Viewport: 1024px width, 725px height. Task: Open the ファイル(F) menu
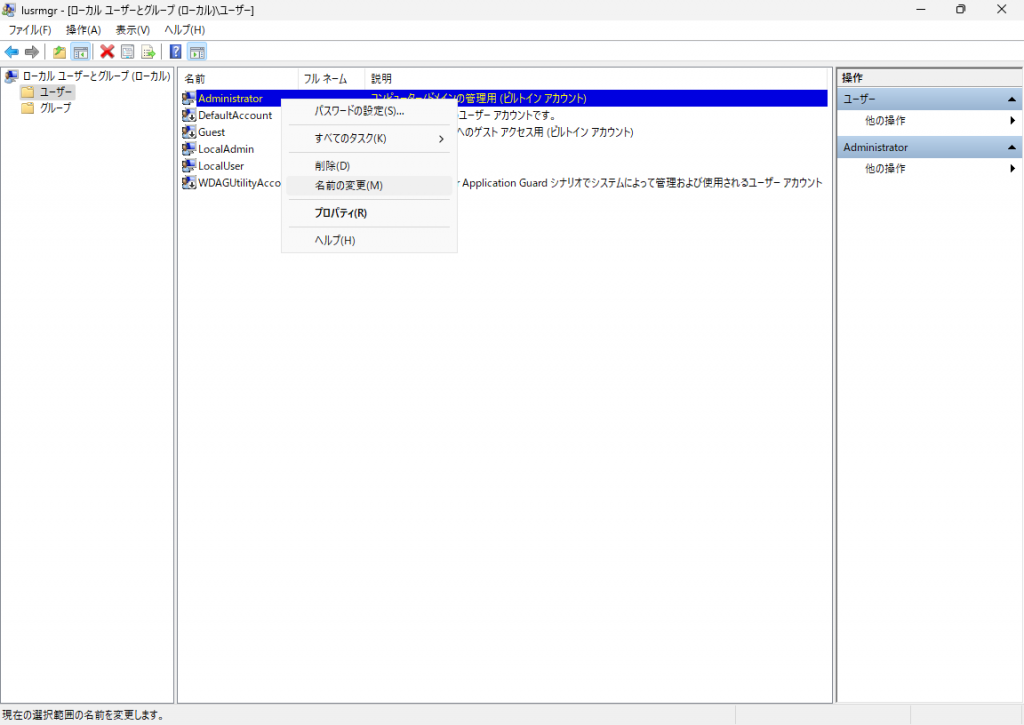point(29,30)
